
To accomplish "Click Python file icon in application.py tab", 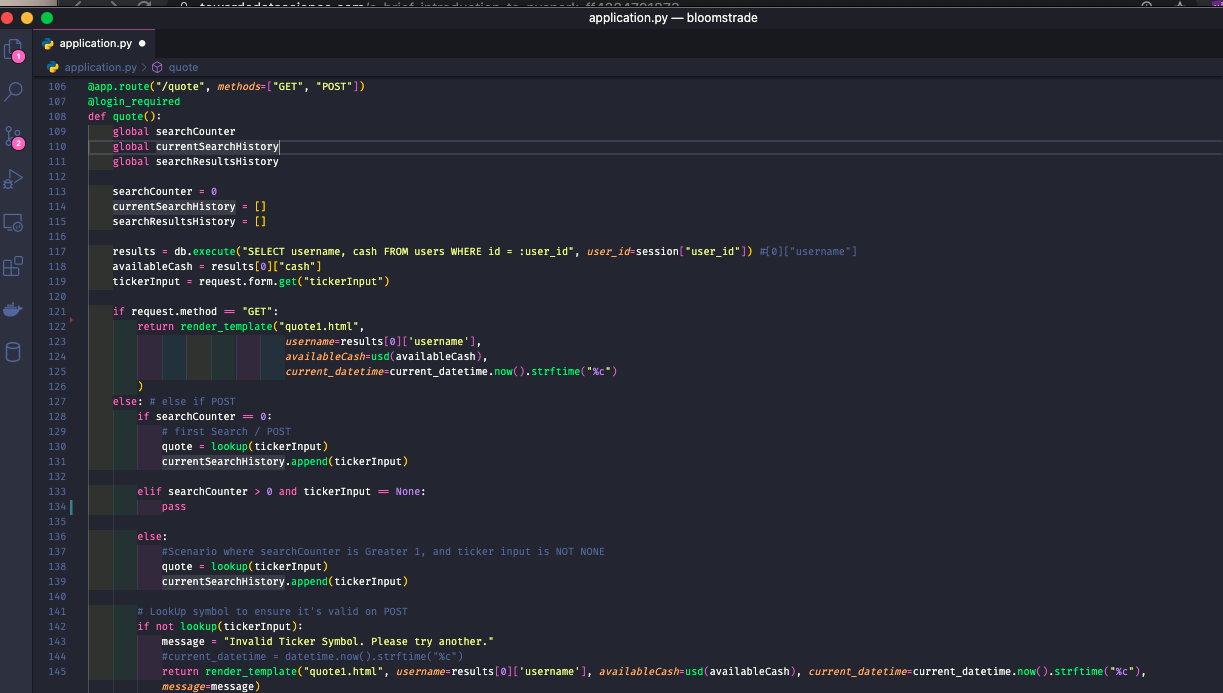I will [49, 44].
